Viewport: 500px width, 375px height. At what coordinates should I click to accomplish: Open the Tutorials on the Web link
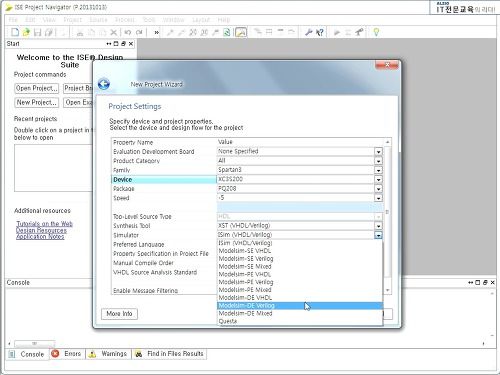pos(44,224)
